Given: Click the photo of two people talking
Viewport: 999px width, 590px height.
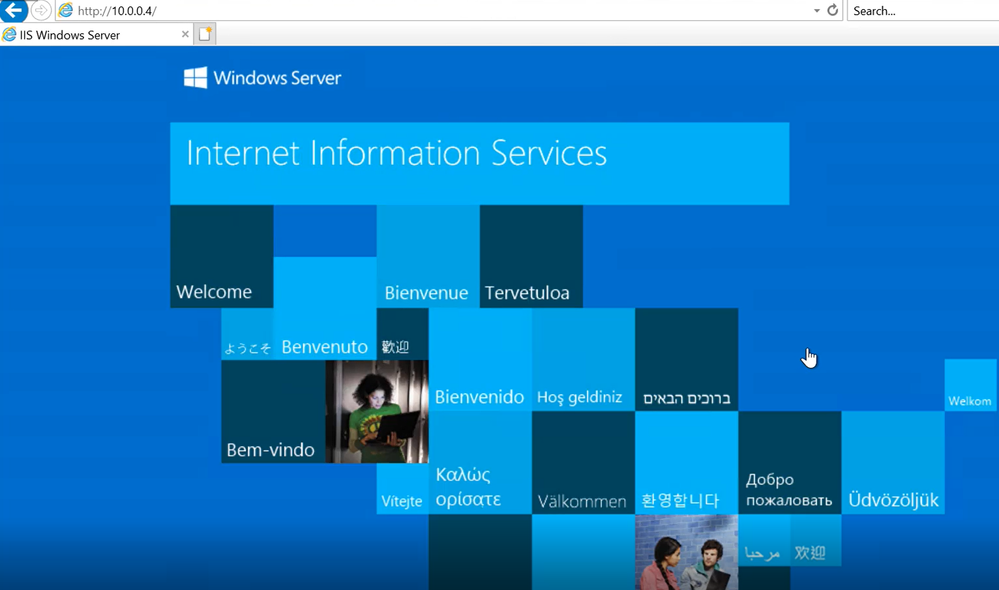Looking at the screenshot, I should pos(687,552).
